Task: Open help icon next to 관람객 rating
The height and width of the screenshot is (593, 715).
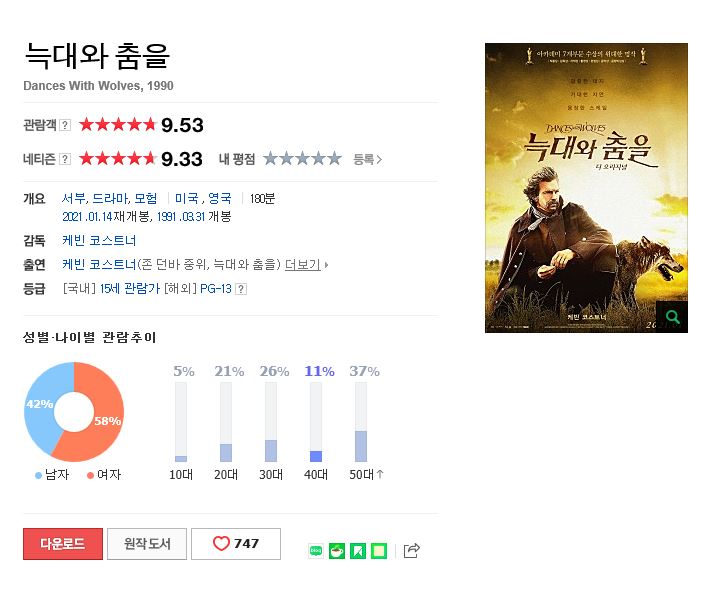Action: tap(65, 125)
